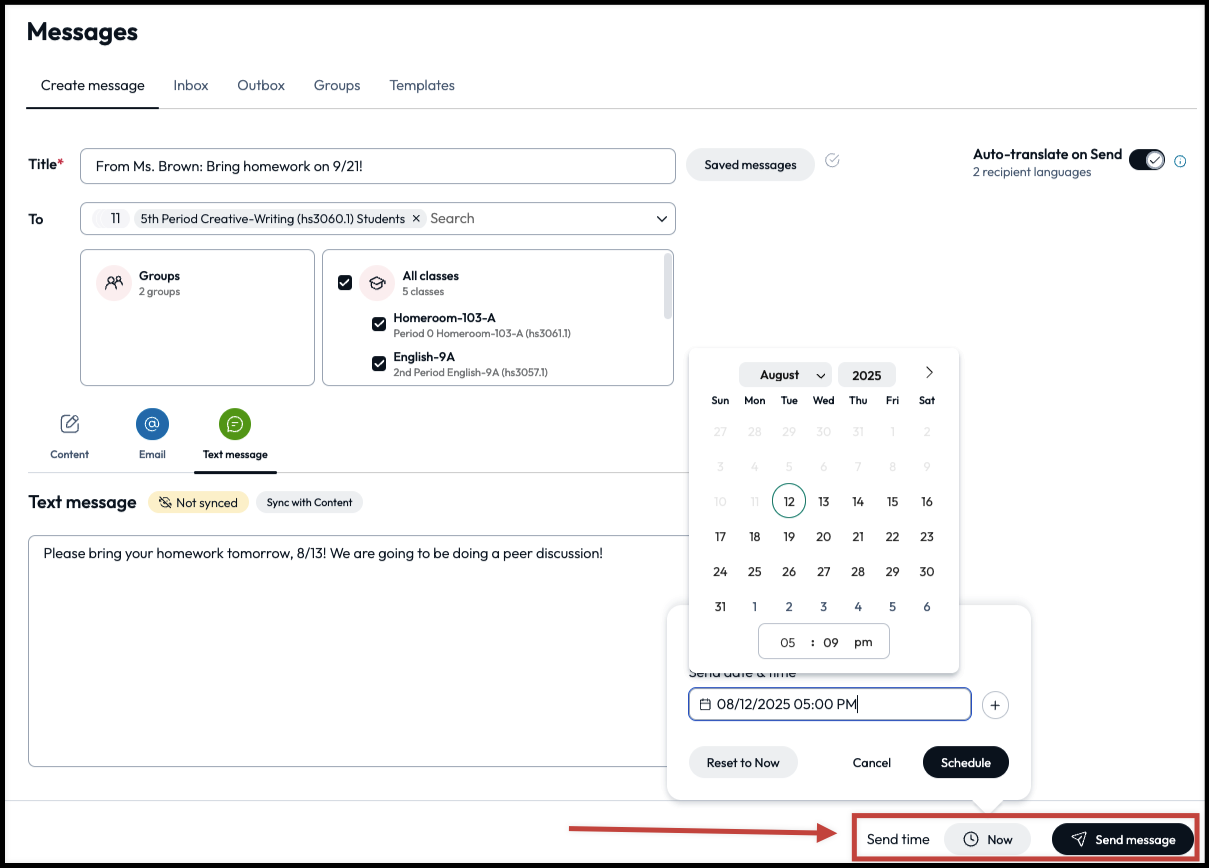The height and width of the screenshot is (868, 1209).
Task: Pick August 13 in the calendar
Action: coord(823,502)
